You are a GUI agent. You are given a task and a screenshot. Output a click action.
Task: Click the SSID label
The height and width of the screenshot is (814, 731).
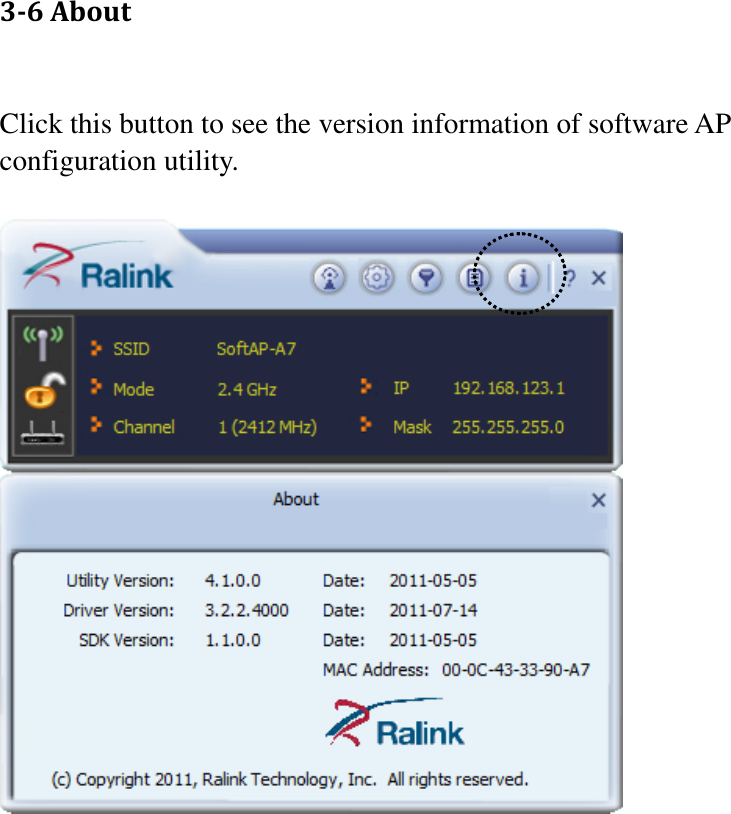coord(131,348)
